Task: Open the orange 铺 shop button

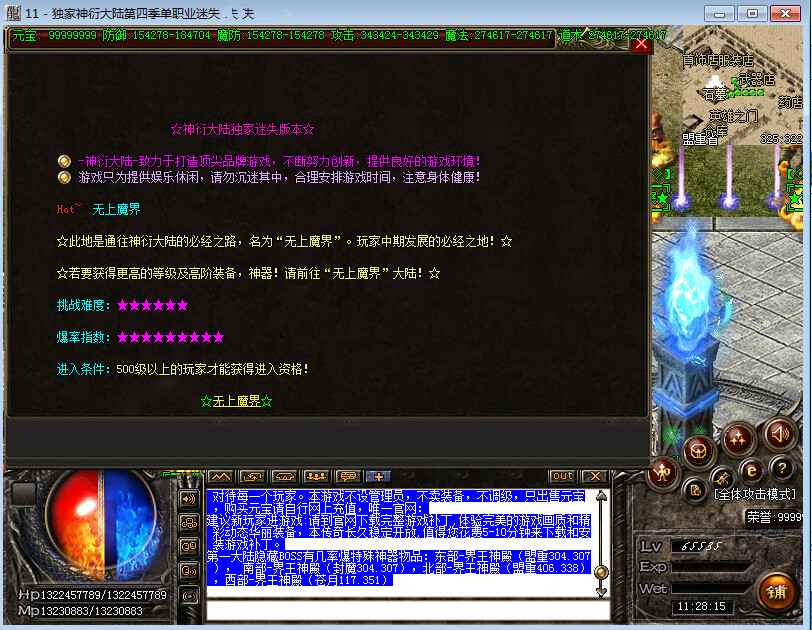Action: (776, 590)
